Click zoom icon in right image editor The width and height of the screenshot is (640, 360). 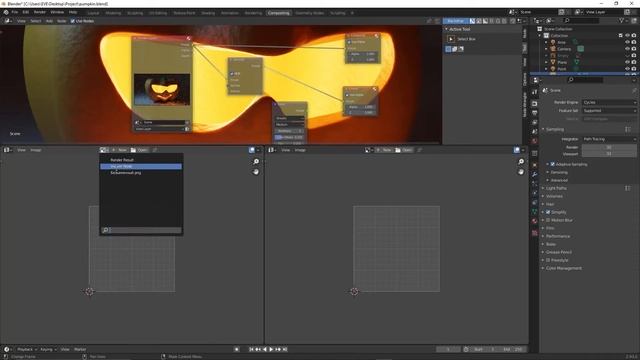coord(521,162)
